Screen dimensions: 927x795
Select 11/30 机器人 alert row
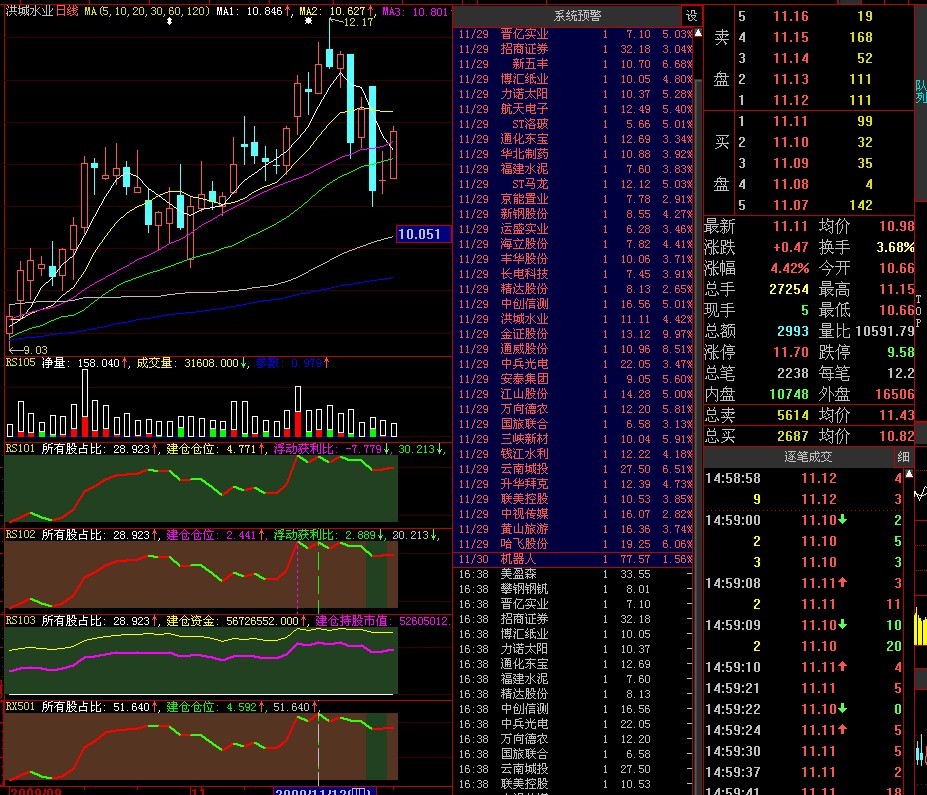(575, 559)
